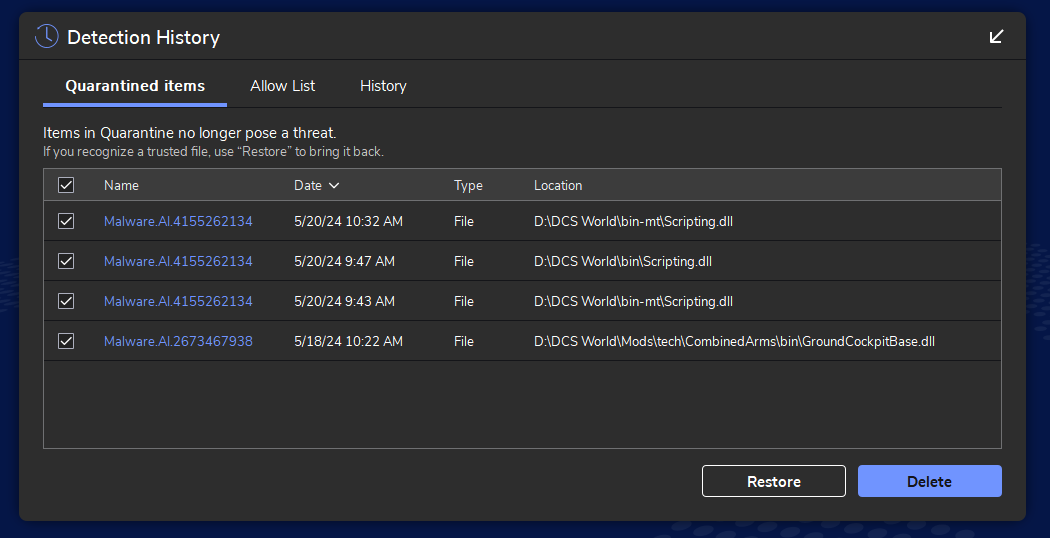
Task: Click the Detection History title text
Action: (x=143, y=38)
